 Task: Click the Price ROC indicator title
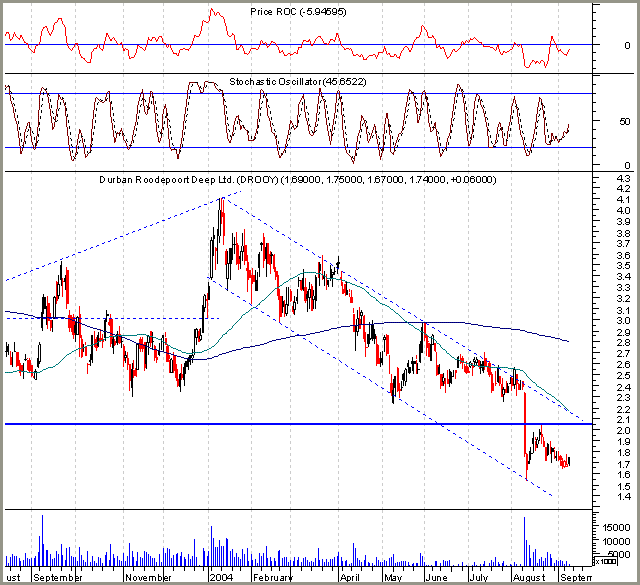click(298, 12)
